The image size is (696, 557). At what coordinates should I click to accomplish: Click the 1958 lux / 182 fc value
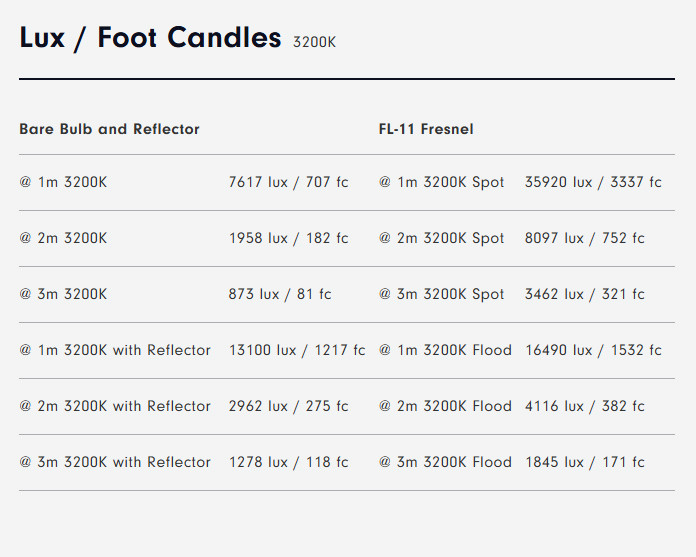click(289, 238)
